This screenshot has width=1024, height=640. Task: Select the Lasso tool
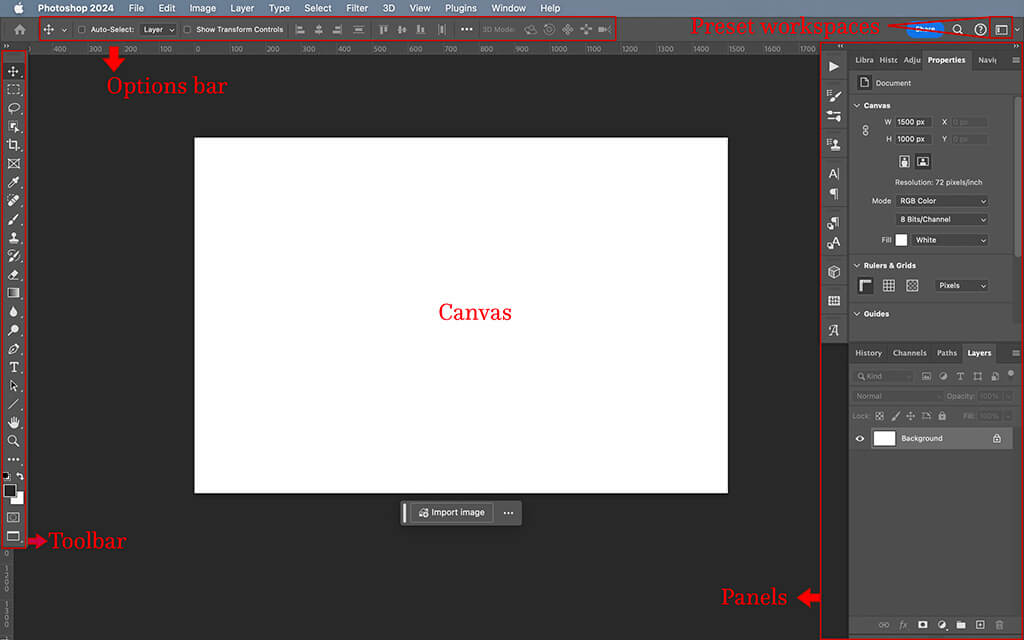point(14,108)
